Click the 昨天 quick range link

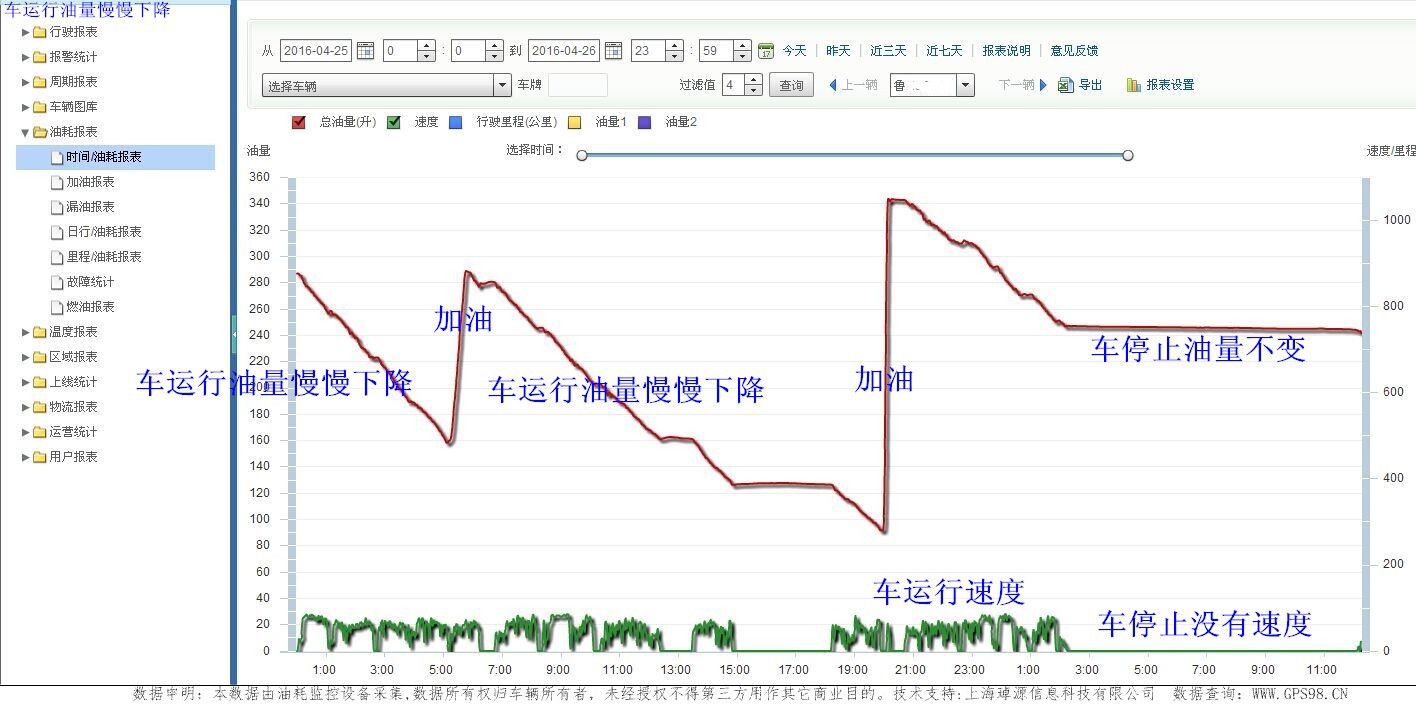tap(838, 50)
